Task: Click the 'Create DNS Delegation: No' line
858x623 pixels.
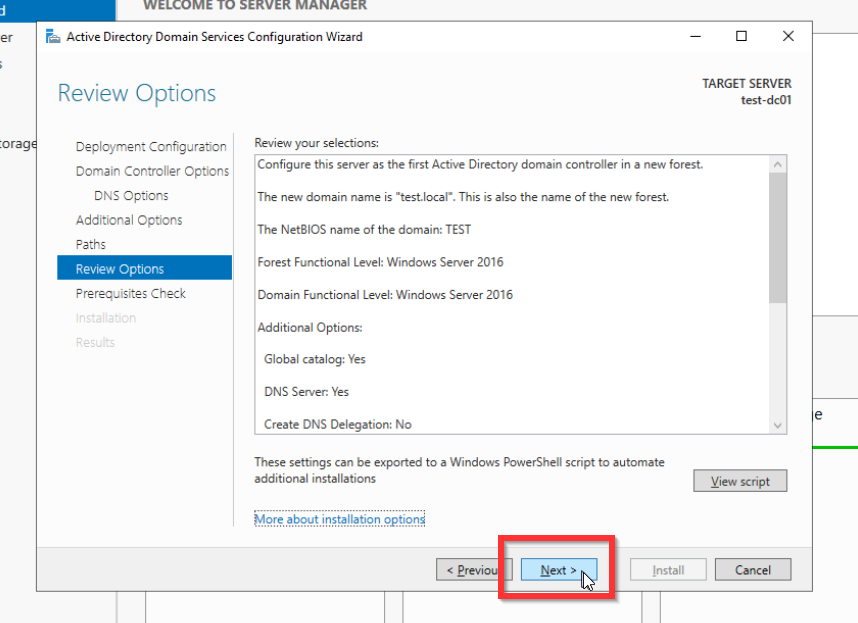Action: pyautogui.click(x=338, y=424)
